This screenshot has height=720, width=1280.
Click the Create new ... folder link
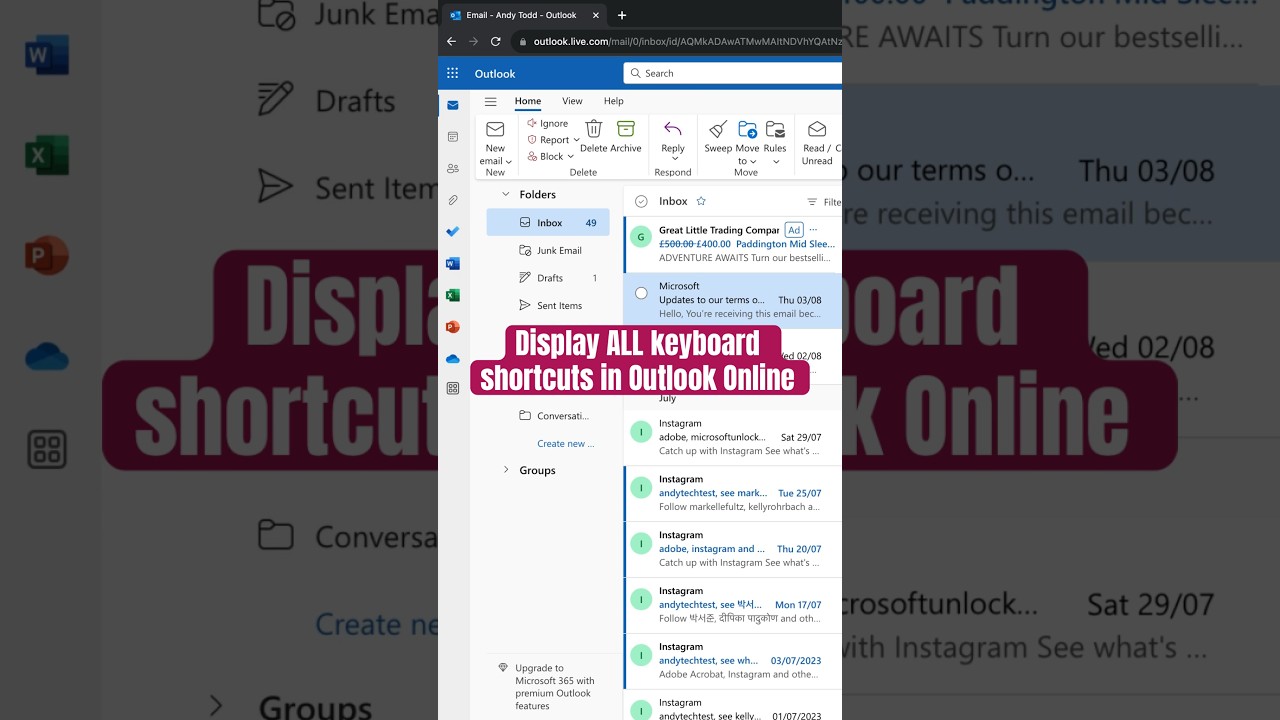point(566,444)
